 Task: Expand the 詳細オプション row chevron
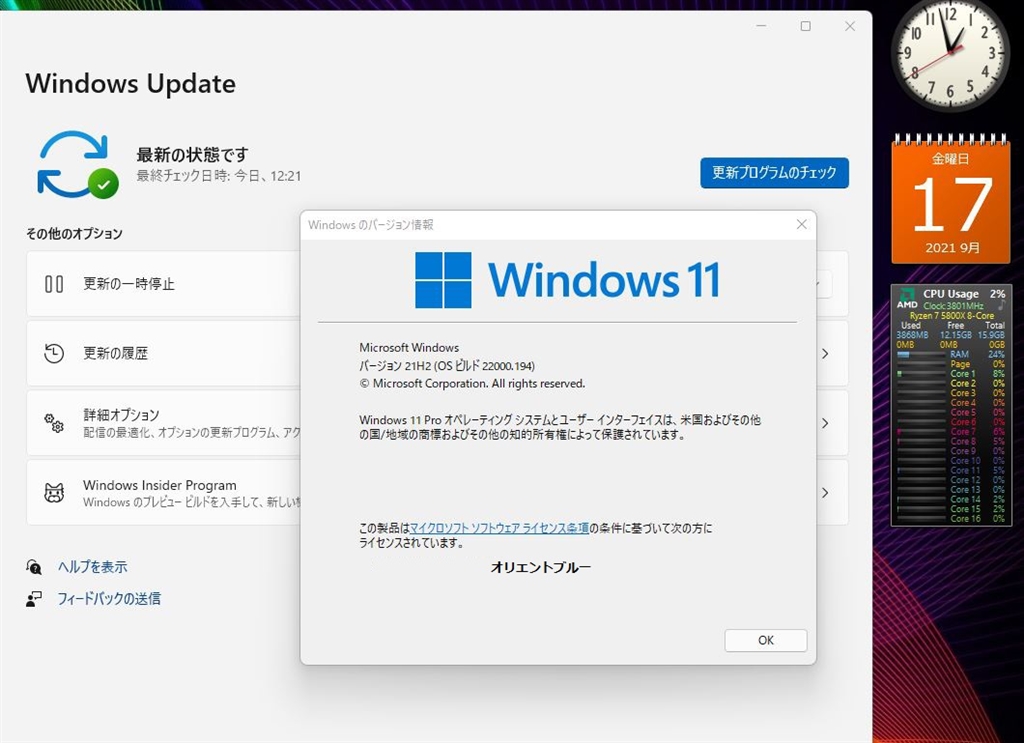(x=825, y=423)
